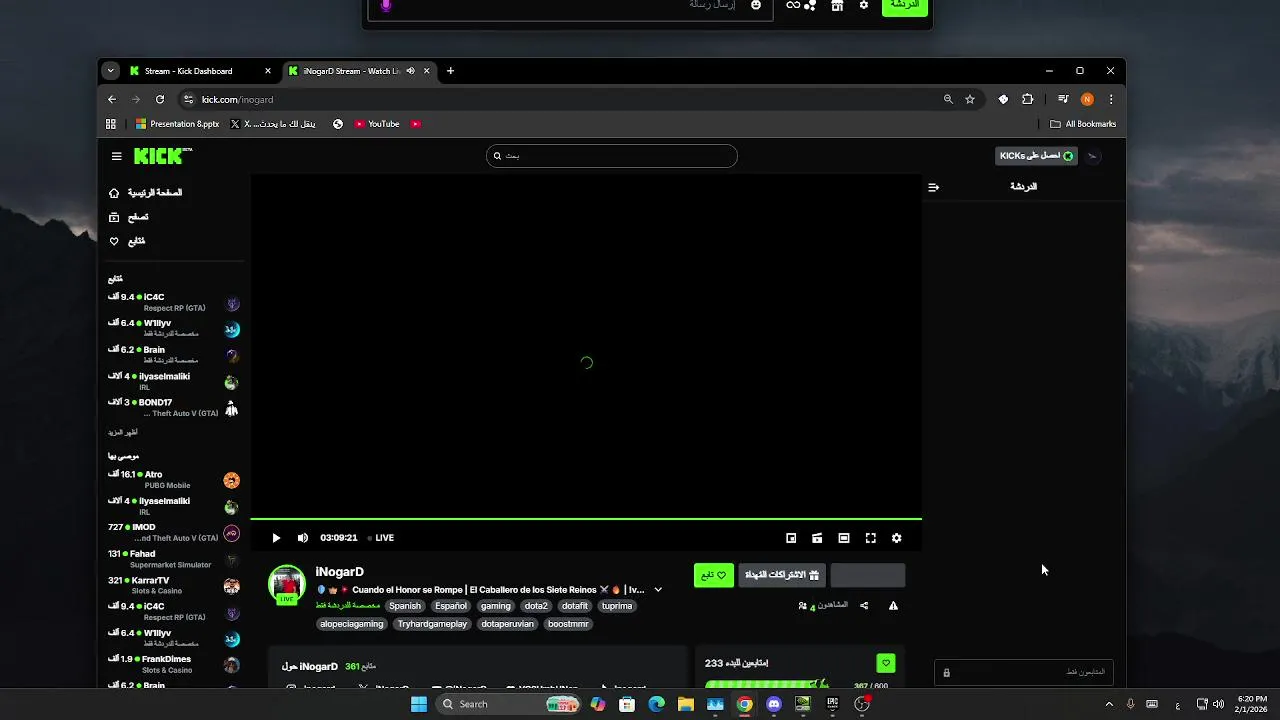Open the tab search dropdown in Chrome
The height and width of the screenshot is (720, 1280).
(x=111, y=71)
